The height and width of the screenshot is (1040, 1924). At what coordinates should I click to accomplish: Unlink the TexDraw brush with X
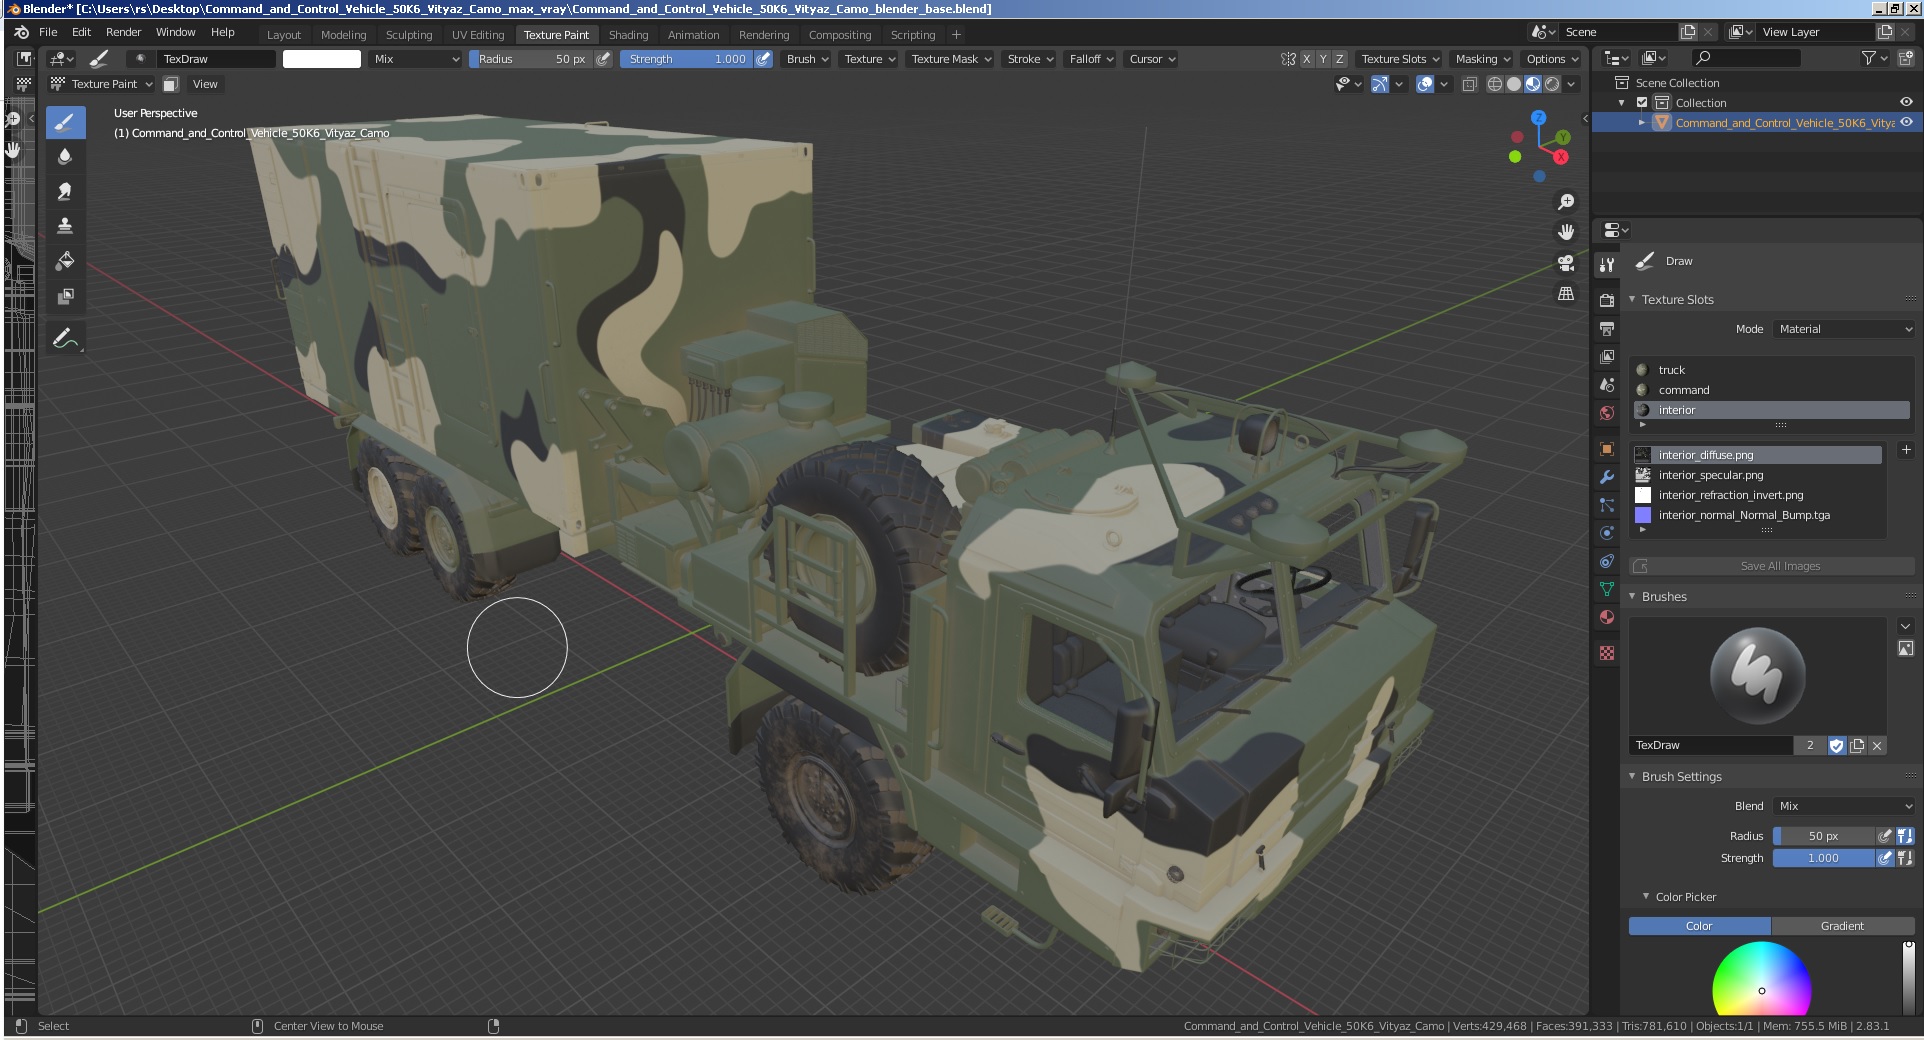1877,745
